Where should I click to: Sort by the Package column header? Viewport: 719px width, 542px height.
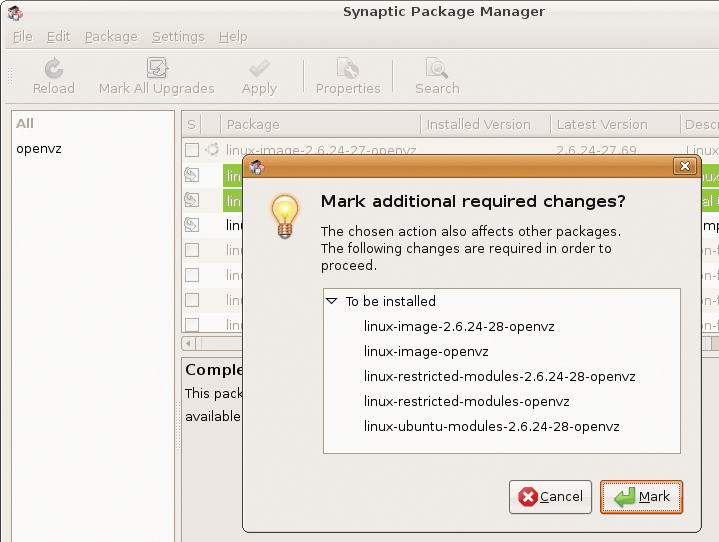click(x=320, y=124)
